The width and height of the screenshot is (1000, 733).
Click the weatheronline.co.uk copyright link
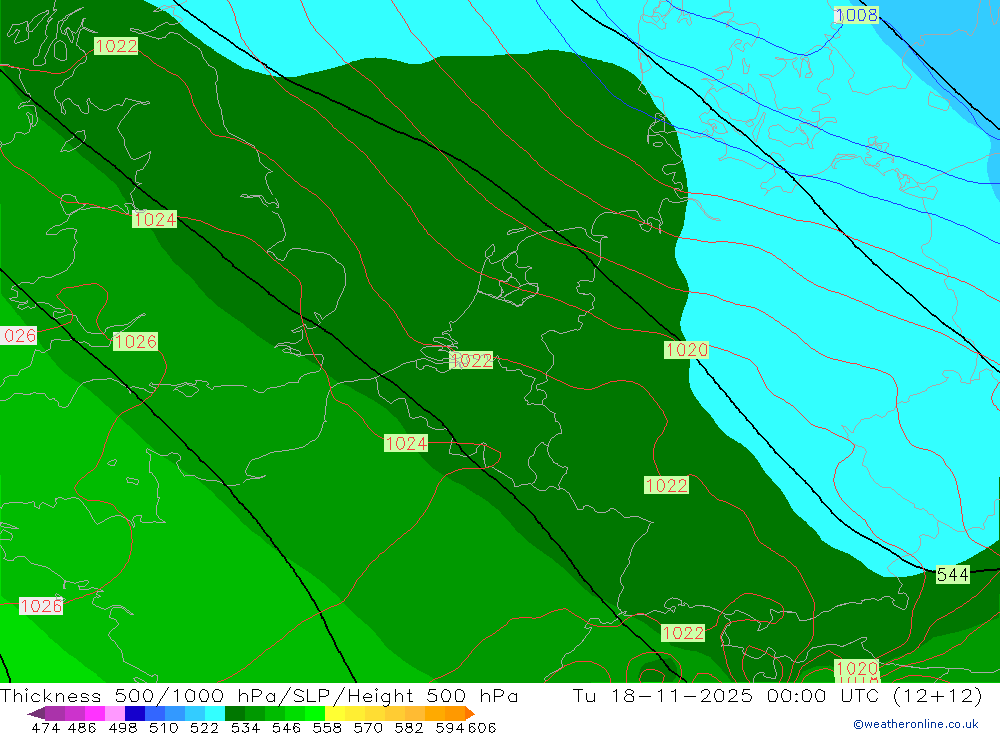click(916, 724)
